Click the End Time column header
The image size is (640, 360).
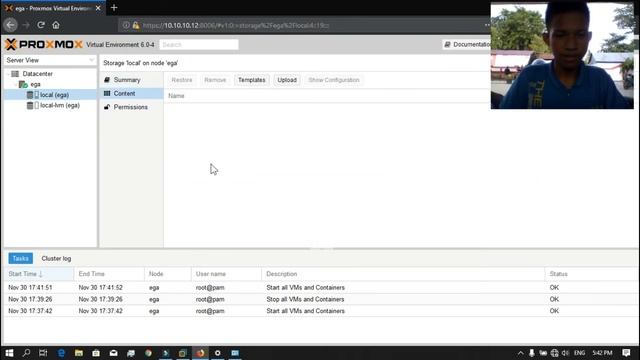coord(109,274)
